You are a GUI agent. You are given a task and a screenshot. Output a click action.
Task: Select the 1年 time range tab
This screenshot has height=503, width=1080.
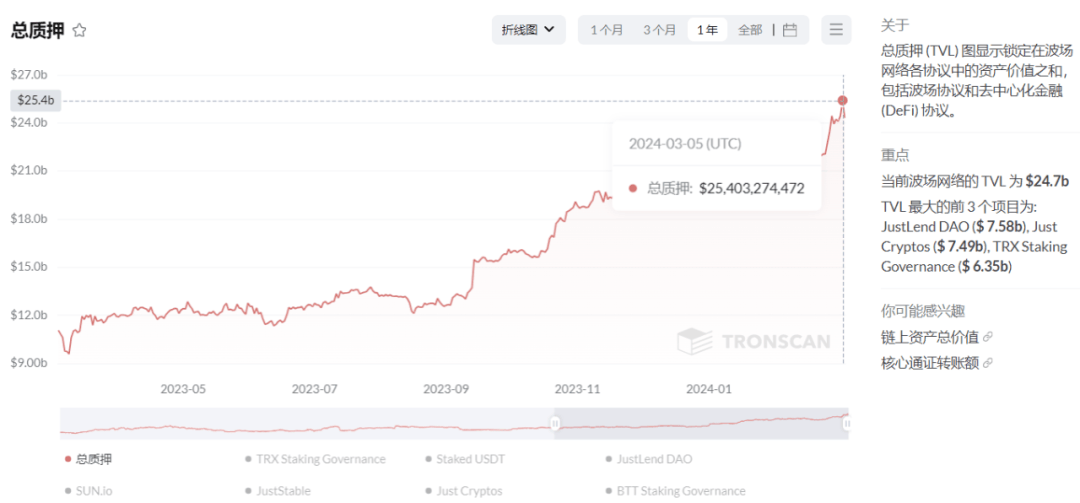click(707, 30)
